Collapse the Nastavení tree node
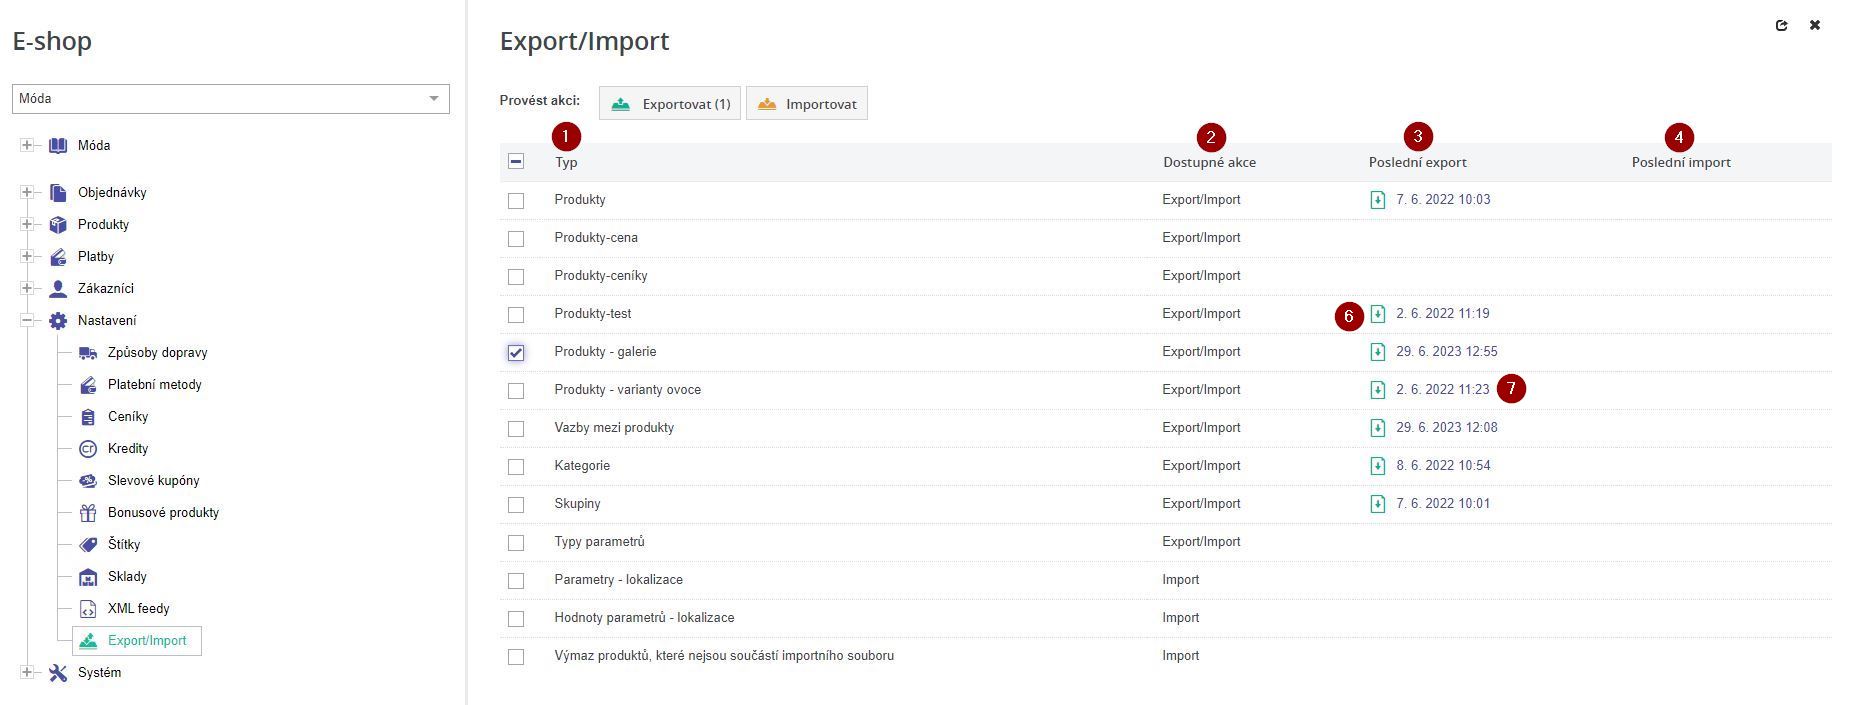This screenshot has height=705, width=1857. pyautogui.click(x=27, y=321)
